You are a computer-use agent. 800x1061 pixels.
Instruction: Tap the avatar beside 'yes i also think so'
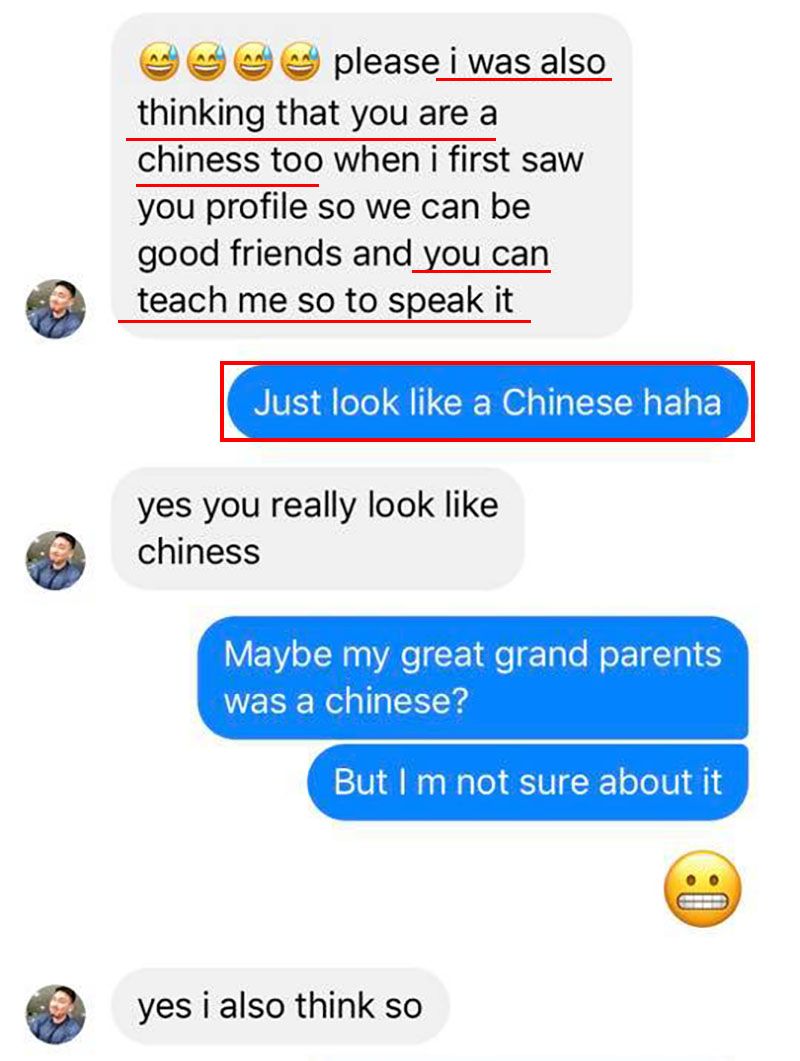click(55, 1014)
